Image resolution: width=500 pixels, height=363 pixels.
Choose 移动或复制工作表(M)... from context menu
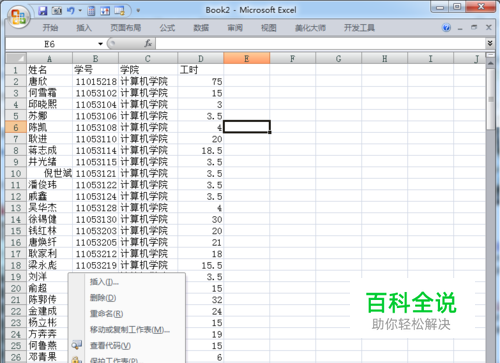tap(127, 330)
